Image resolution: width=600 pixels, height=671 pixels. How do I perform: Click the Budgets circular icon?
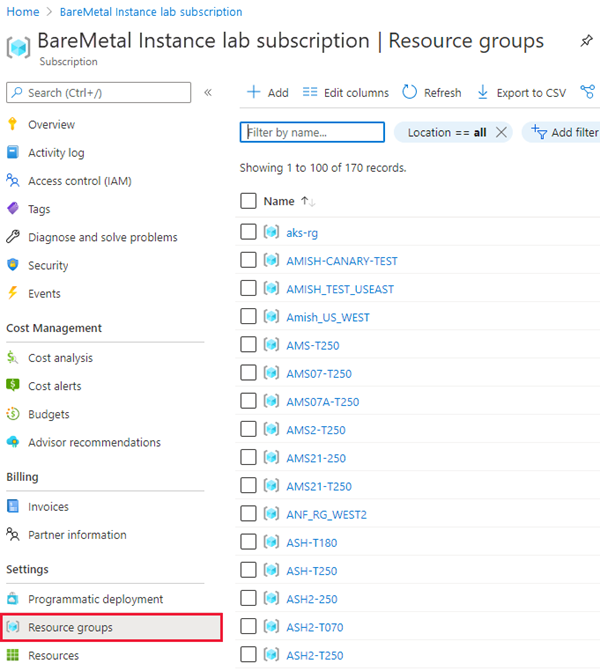click(13, 414)
